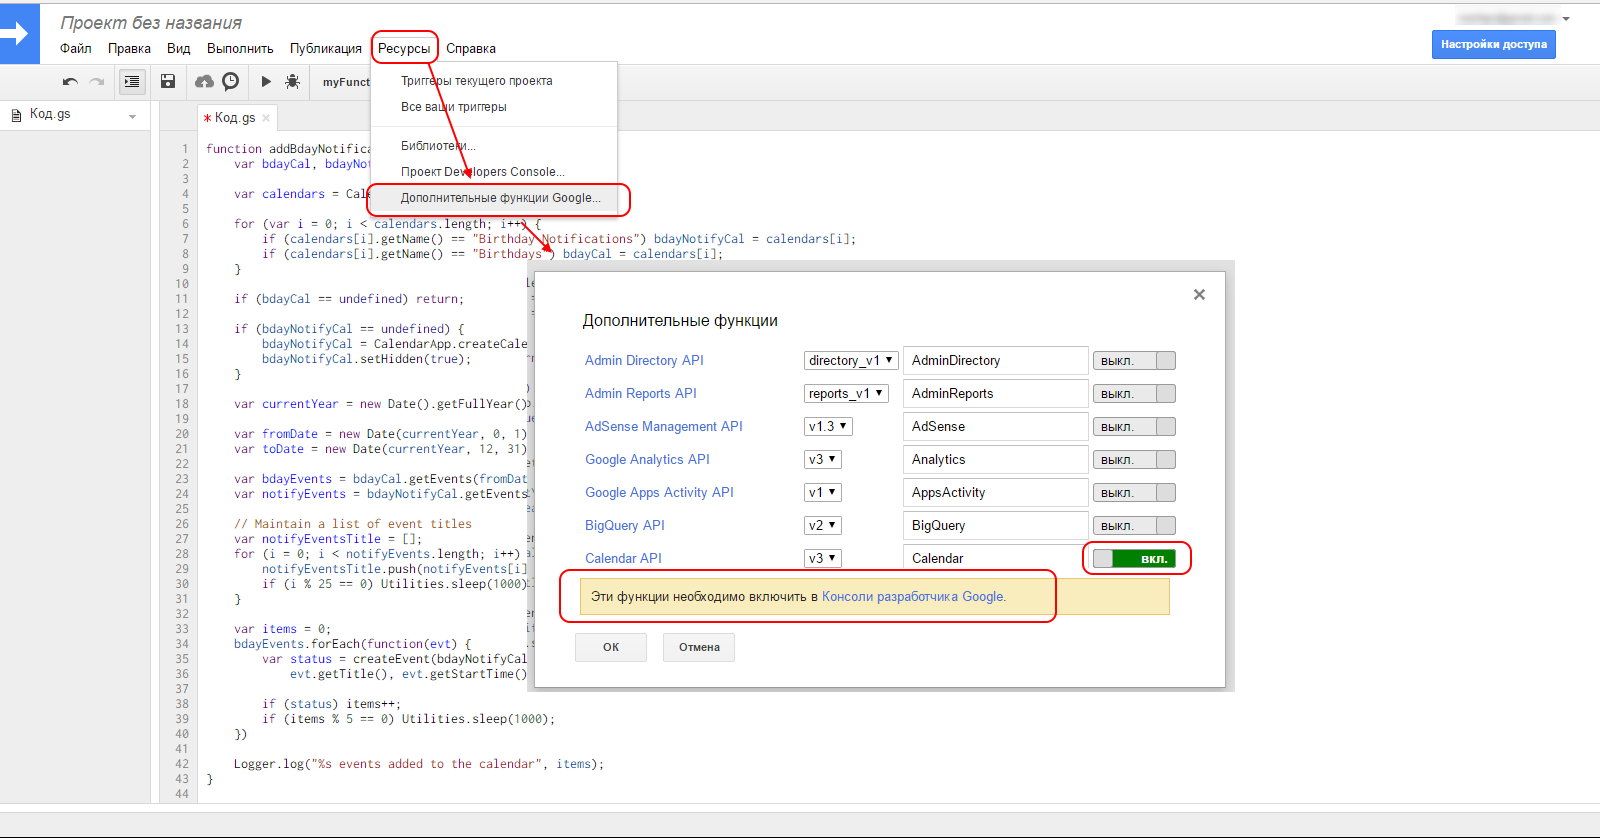Click the OK button in the dialog

[611, 647]
